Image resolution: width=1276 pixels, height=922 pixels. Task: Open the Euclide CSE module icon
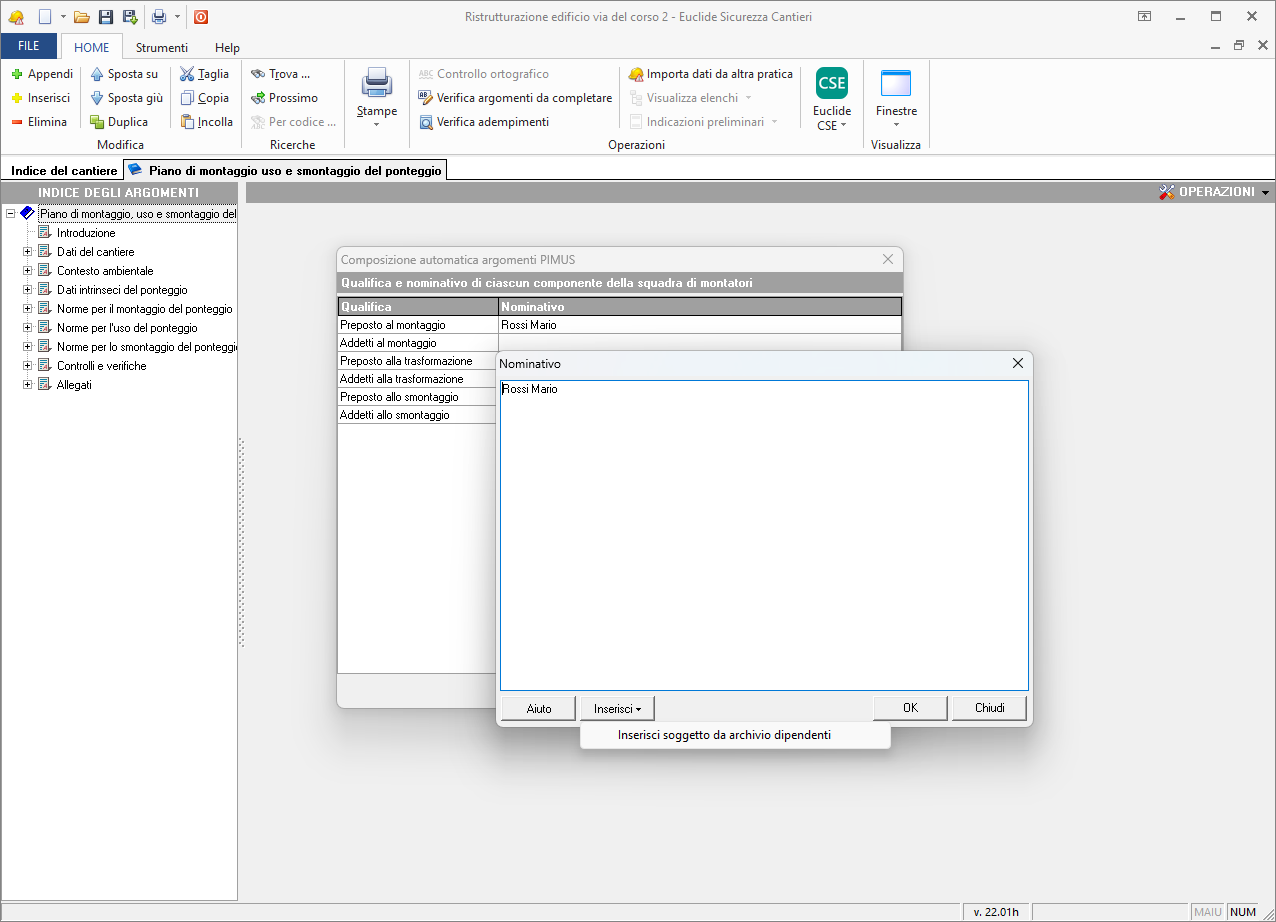coord(831,84)
